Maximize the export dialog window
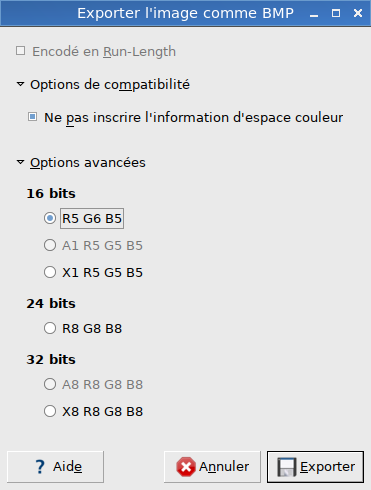 click(336, 13)
